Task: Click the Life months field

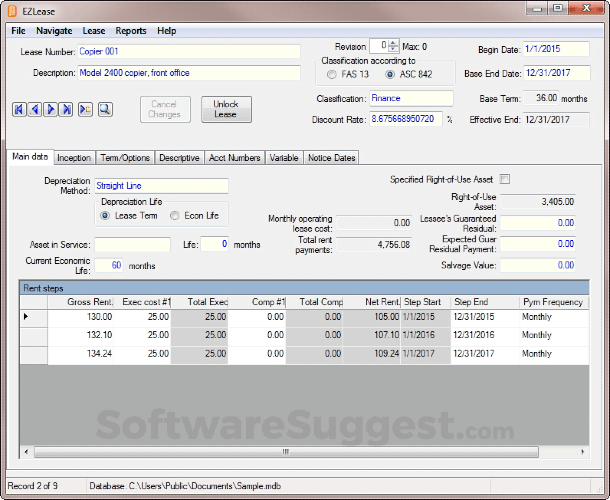Action: [x=215, y=244]
